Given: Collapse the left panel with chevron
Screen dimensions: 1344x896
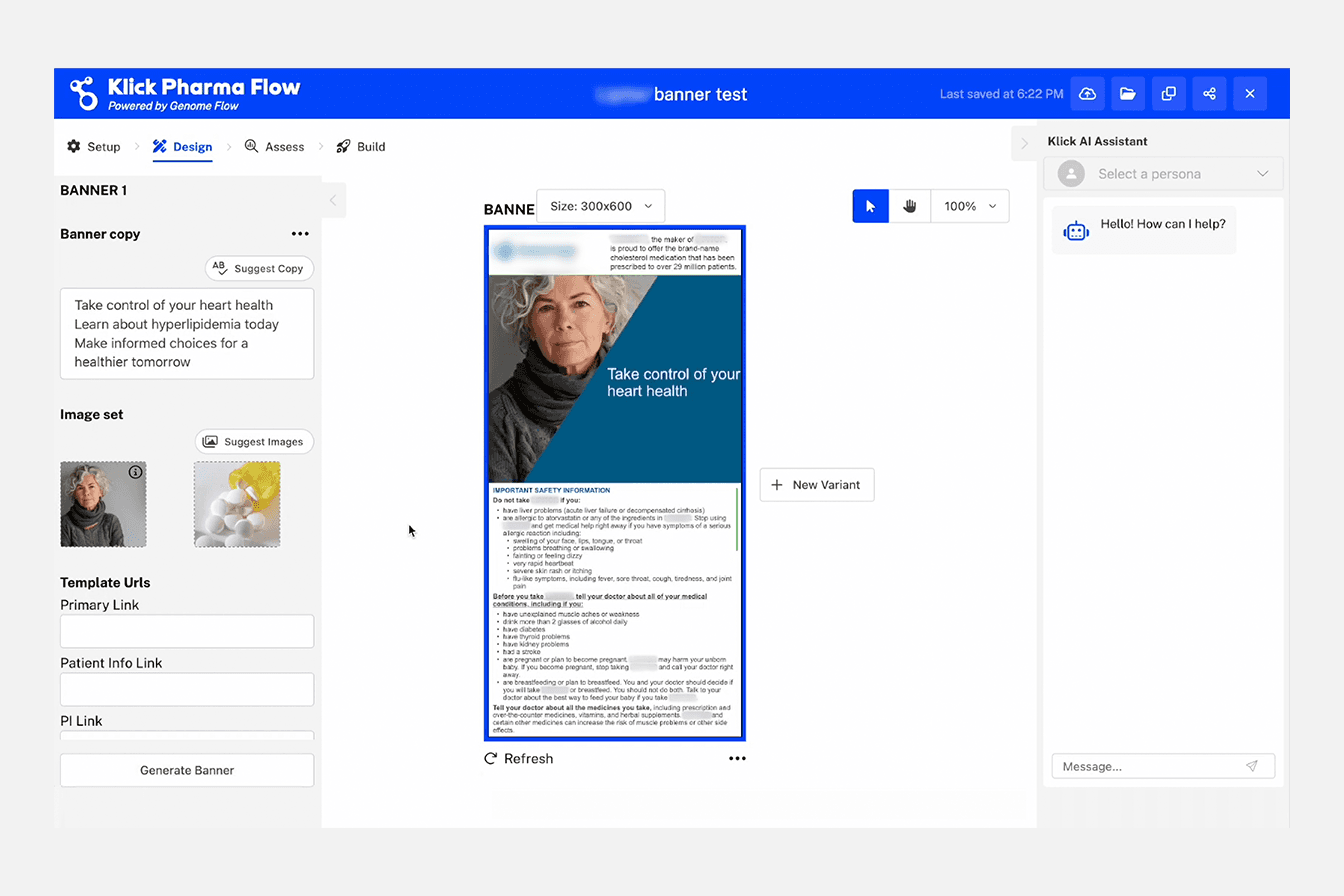Looking at the screenshot, I should (x=333, y=200).
